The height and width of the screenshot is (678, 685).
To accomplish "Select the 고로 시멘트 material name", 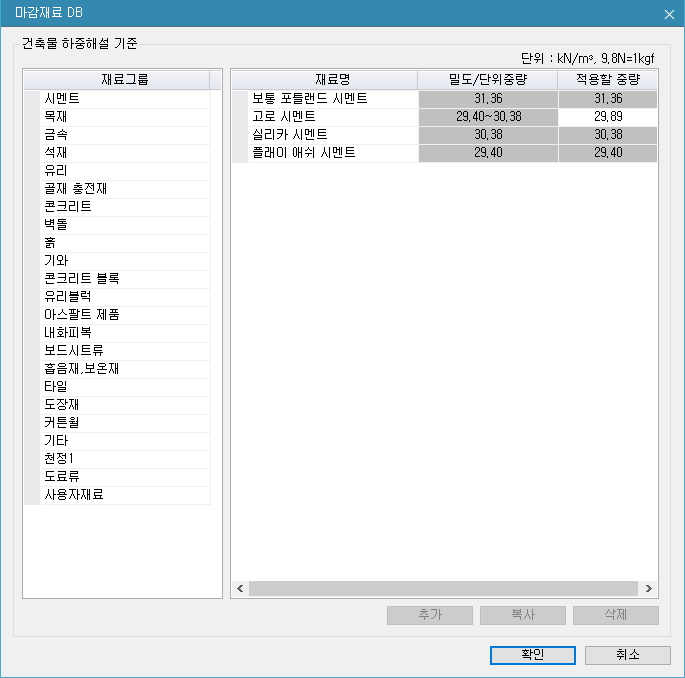I will point(333,117).
